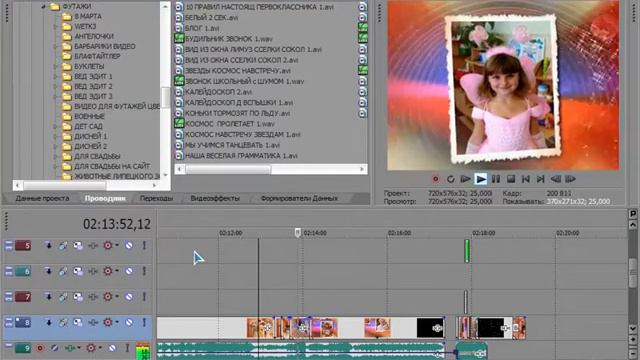Open Track Motion for track 5

pyautogui.click(x=78, y=246)
